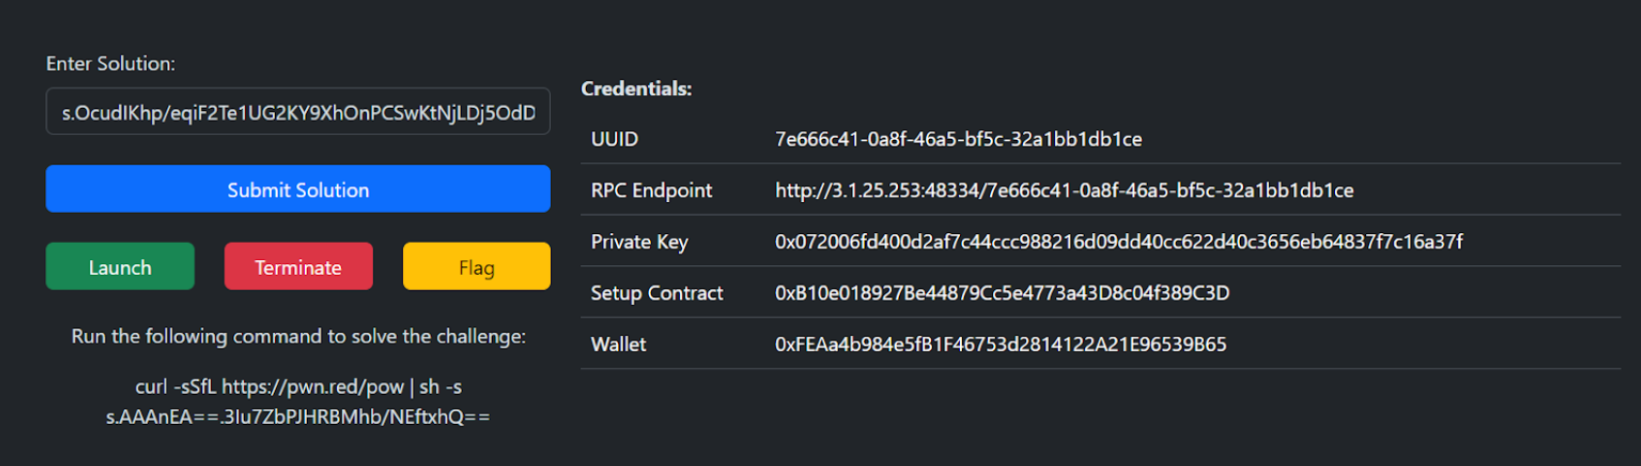1641x466 pixels.
Task: Select the Setup Contract address
Action: click(x=1002, y=293)
